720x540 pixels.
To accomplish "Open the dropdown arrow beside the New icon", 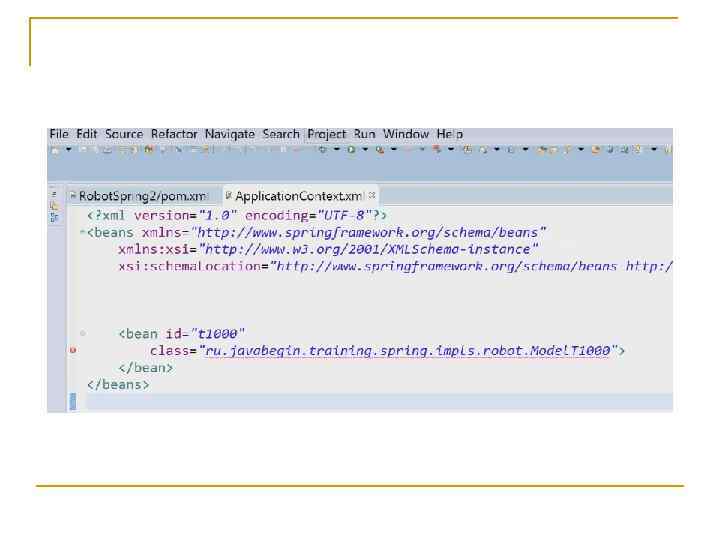I will [x=68, y=150].
